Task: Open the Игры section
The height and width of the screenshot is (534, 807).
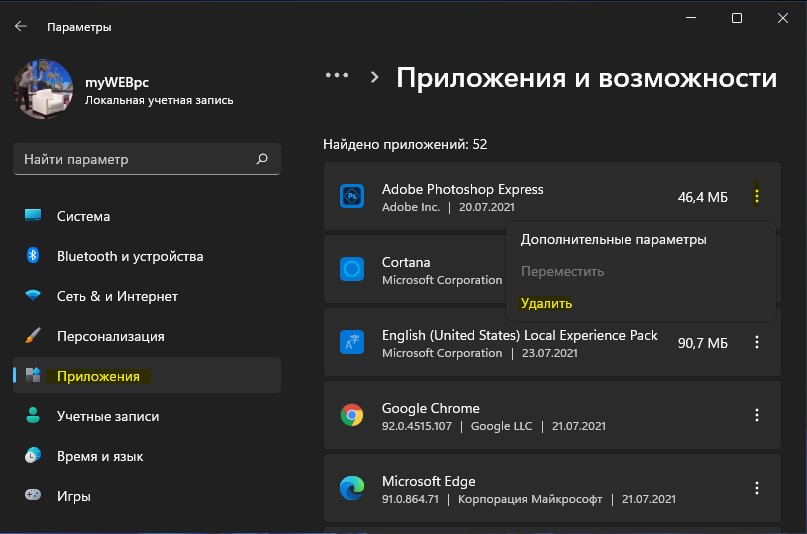Action: pyautogui.click(x=147, y=496)
